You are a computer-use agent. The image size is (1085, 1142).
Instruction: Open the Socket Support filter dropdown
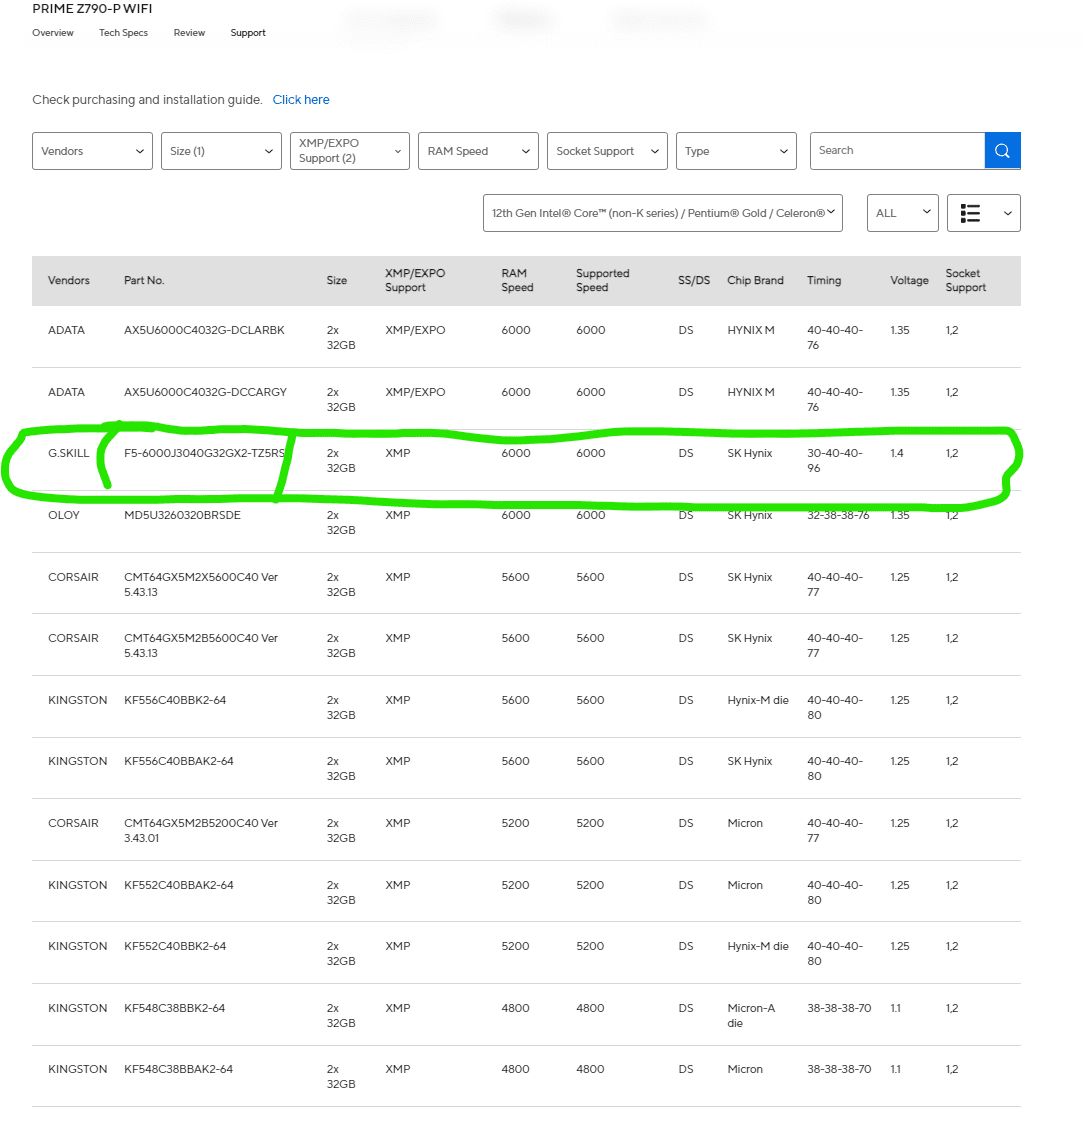607,151
